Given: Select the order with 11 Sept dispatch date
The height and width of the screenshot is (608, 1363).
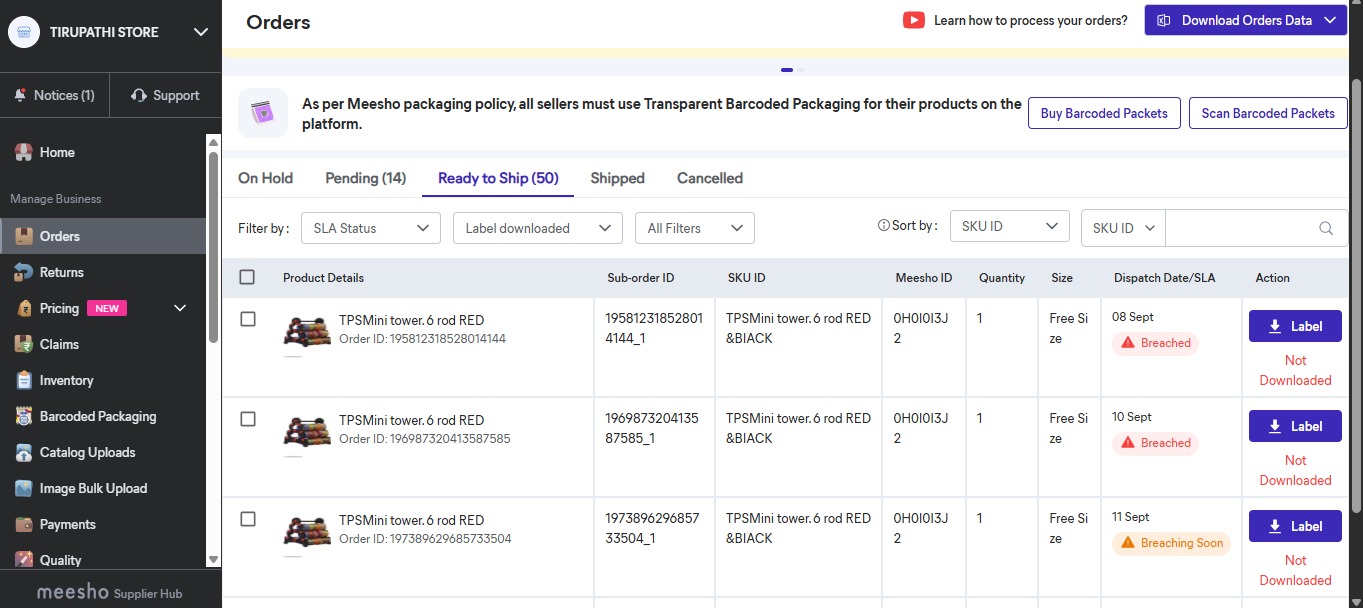Looking at the screenshot, I should (248, 519).
